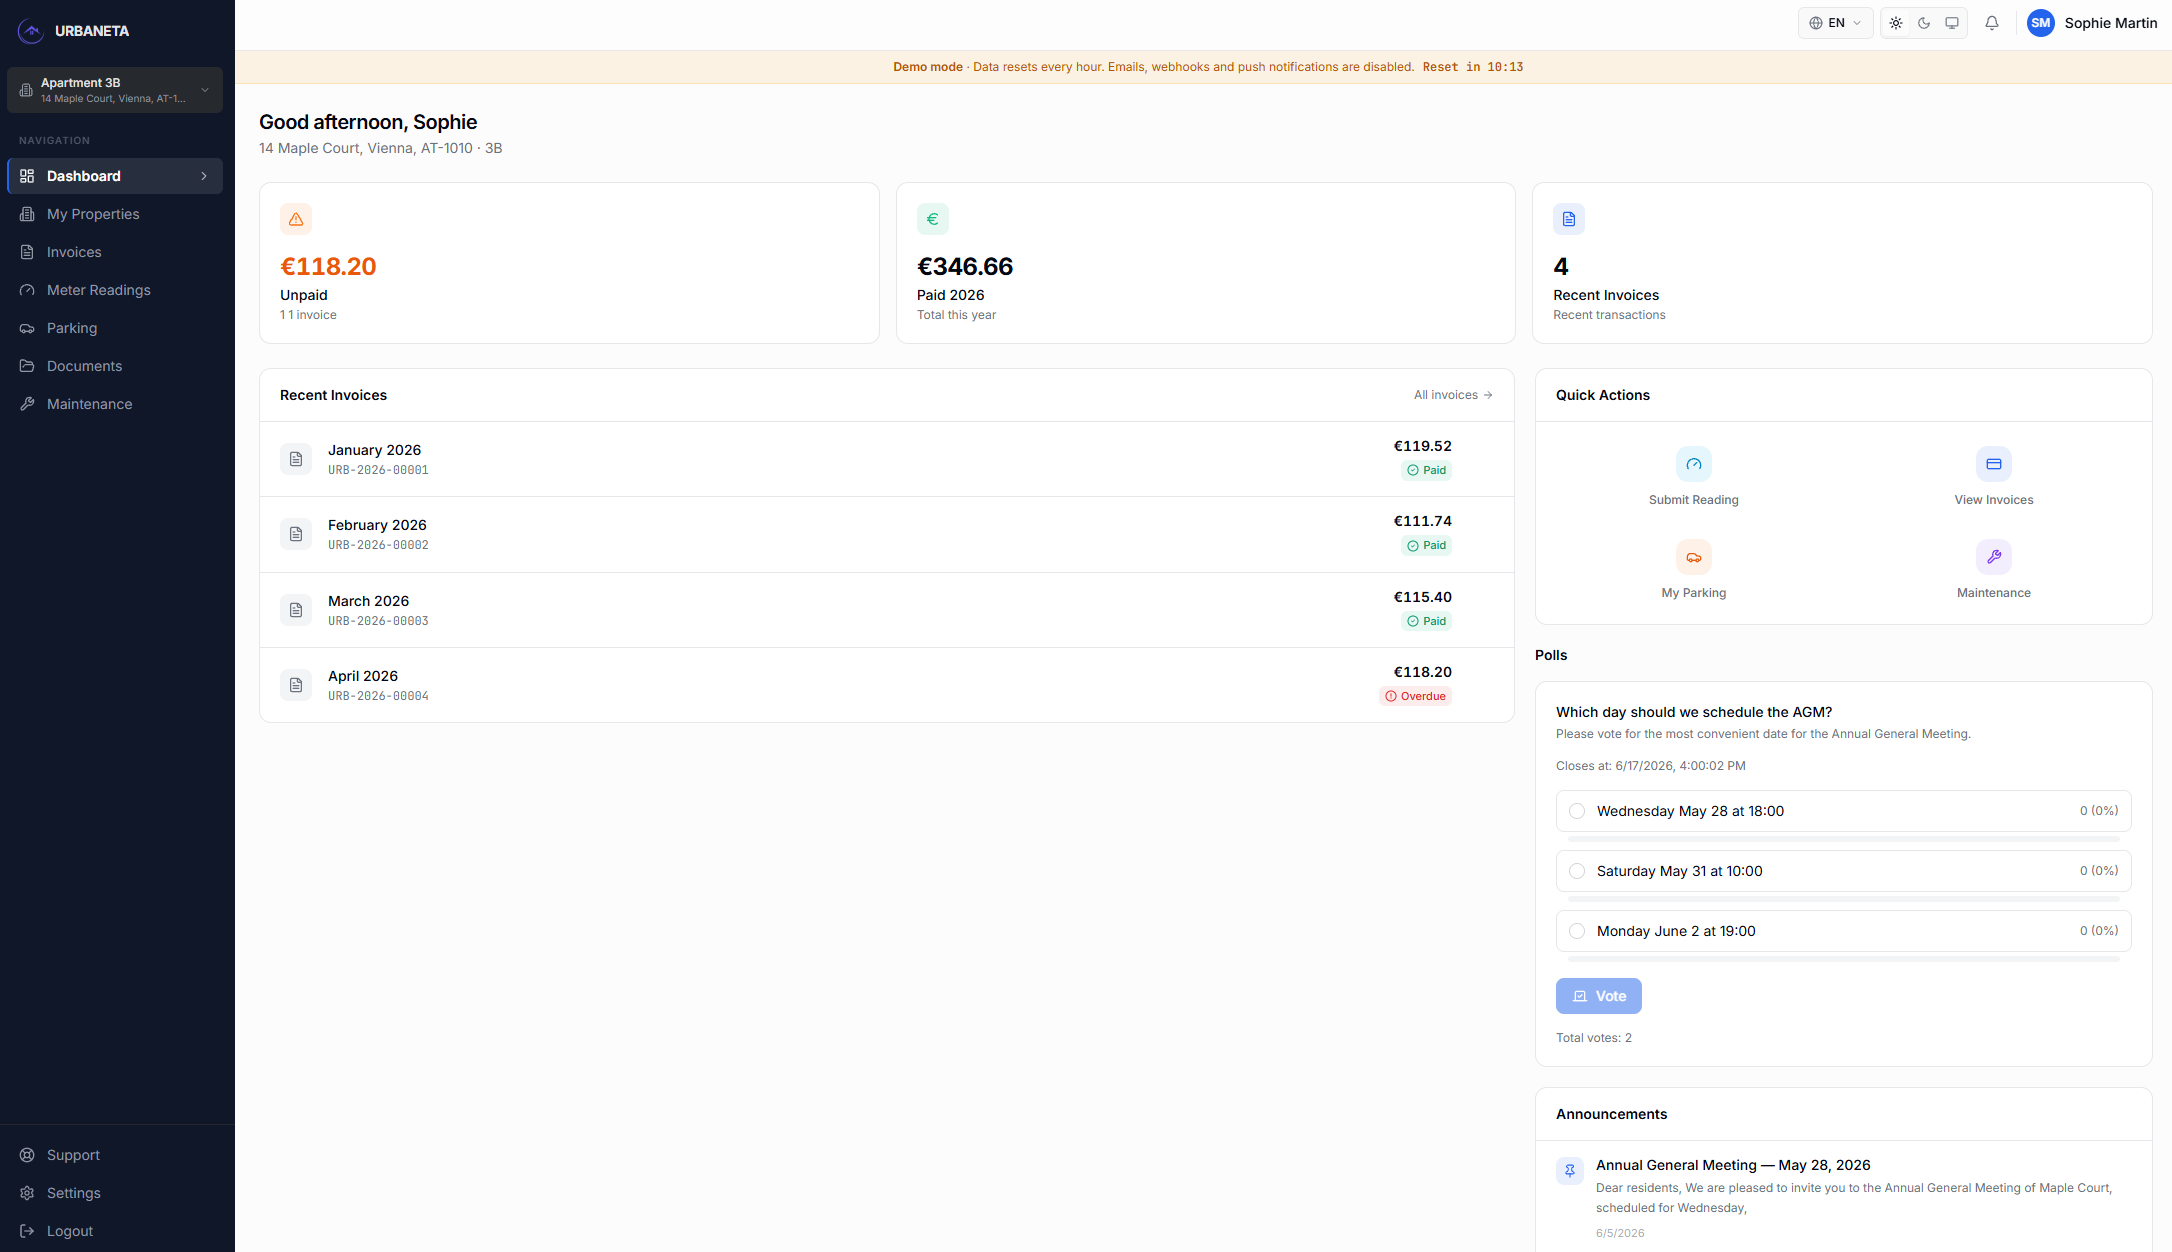Select Saturday May 31 at 10:00 option
Viewport: 2172px width, 1252px height.
[x=1843, y=871]
